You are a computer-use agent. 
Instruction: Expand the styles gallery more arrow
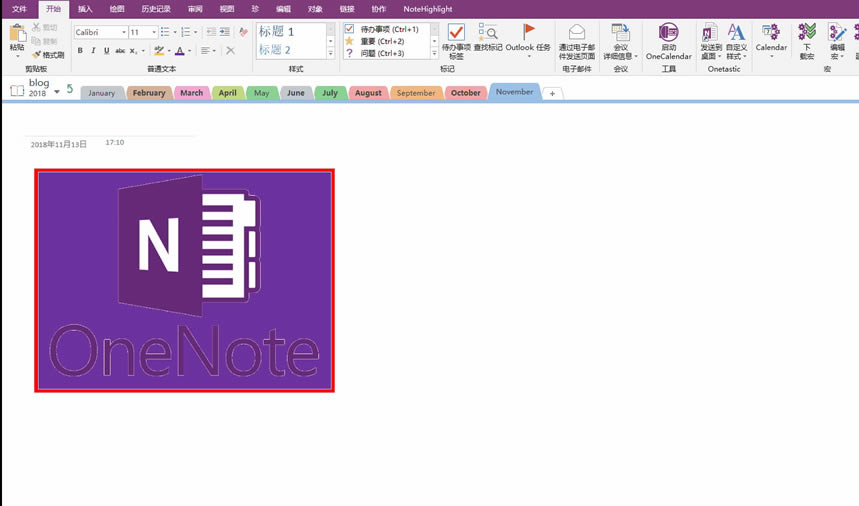(330, 53)
